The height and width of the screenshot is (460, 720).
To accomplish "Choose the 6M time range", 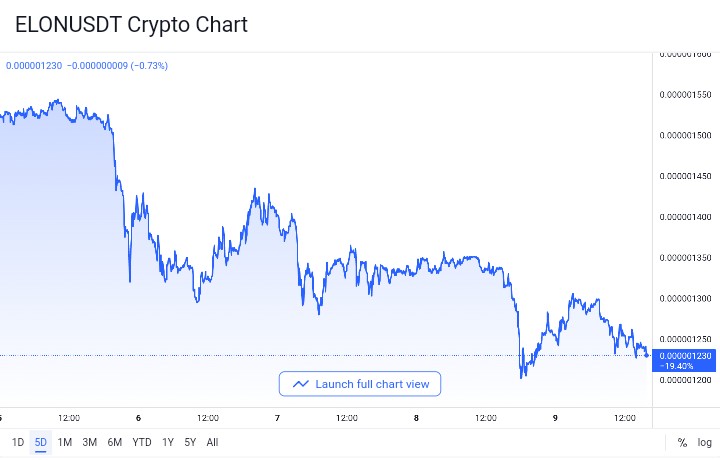I will [x=115, y=442].
